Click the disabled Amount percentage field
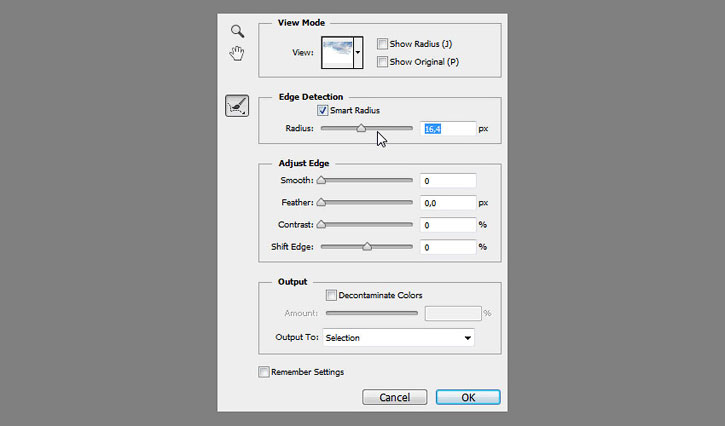 click(x=453, y=313)
